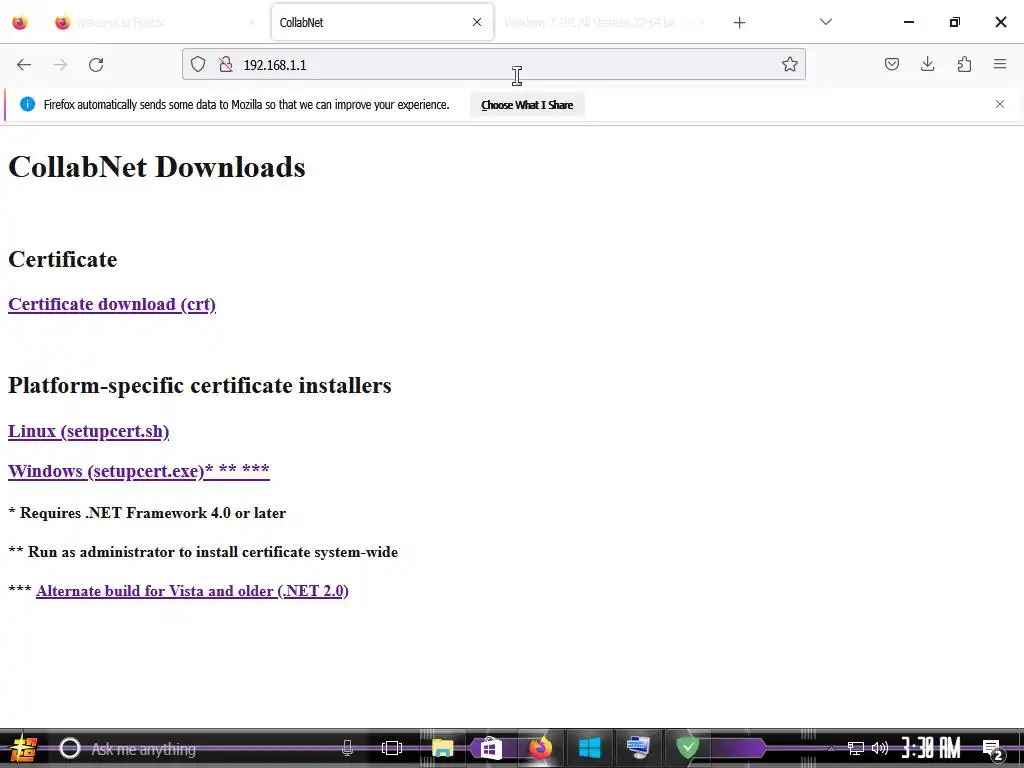Click the 3:38 AM taskbar clock

click(x=931, y=748)
